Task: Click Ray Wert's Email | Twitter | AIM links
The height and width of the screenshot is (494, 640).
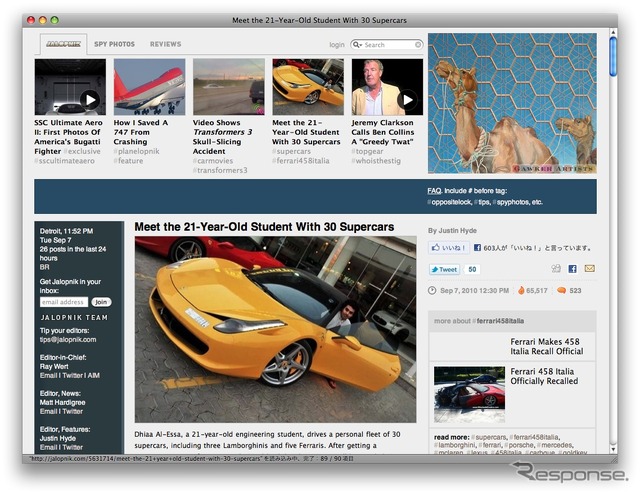Action: (x=69, y=375)
